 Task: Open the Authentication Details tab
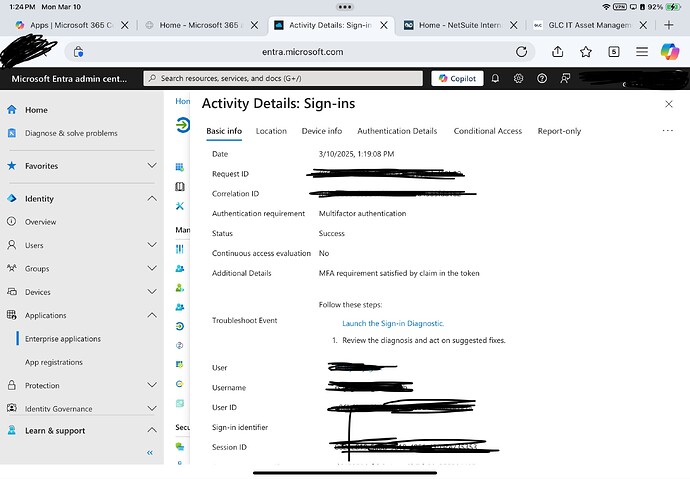pos(397,131)
